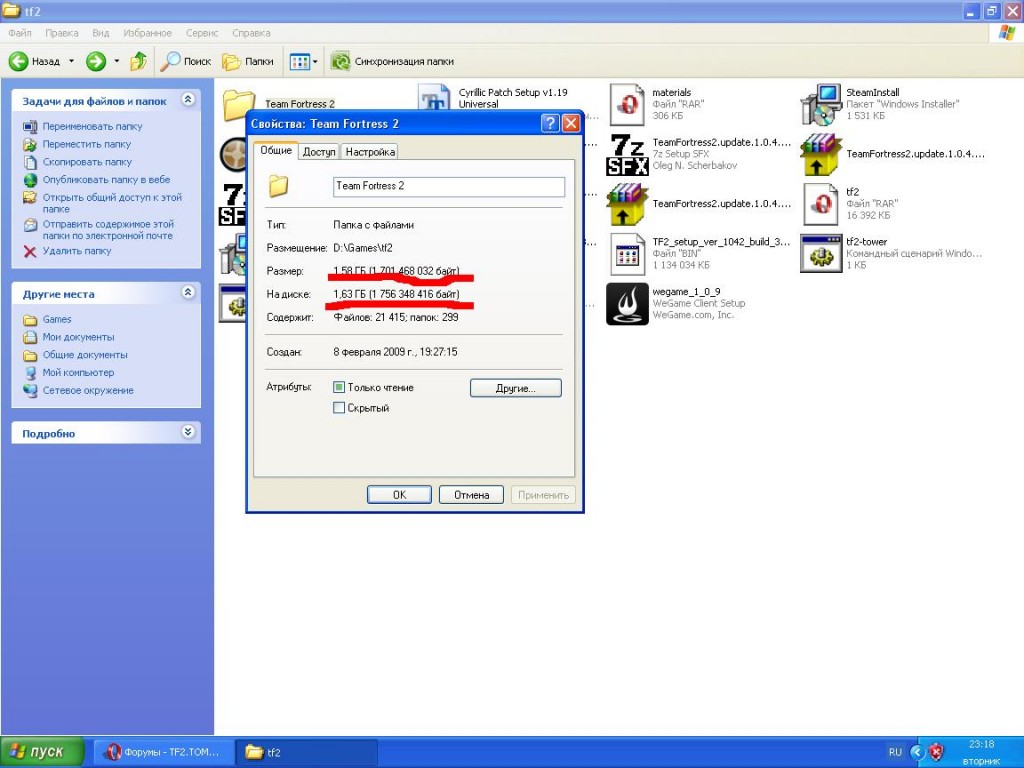
Task: Open Сетевое окружение link
Action: [88, 390]
